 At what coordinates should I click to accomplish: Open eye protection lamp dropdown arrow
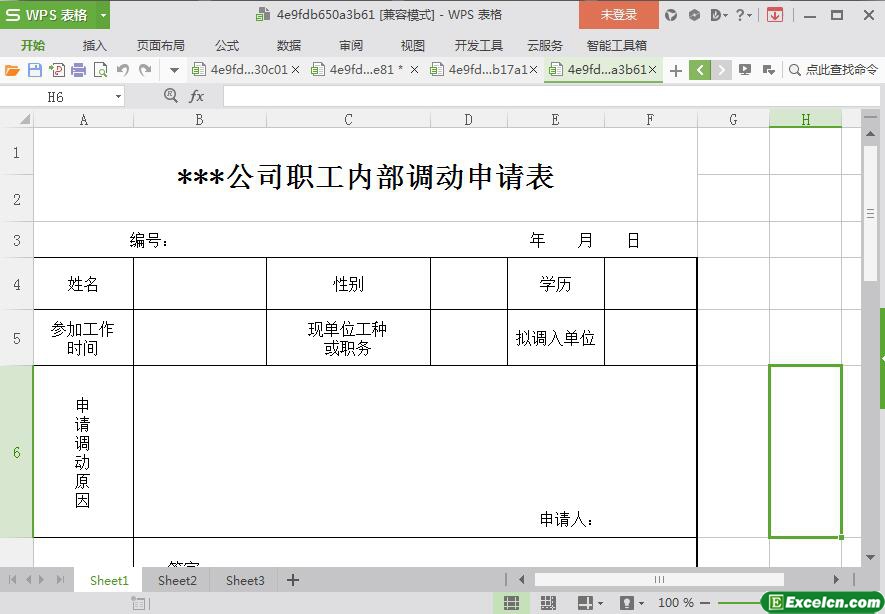point(641,603)
